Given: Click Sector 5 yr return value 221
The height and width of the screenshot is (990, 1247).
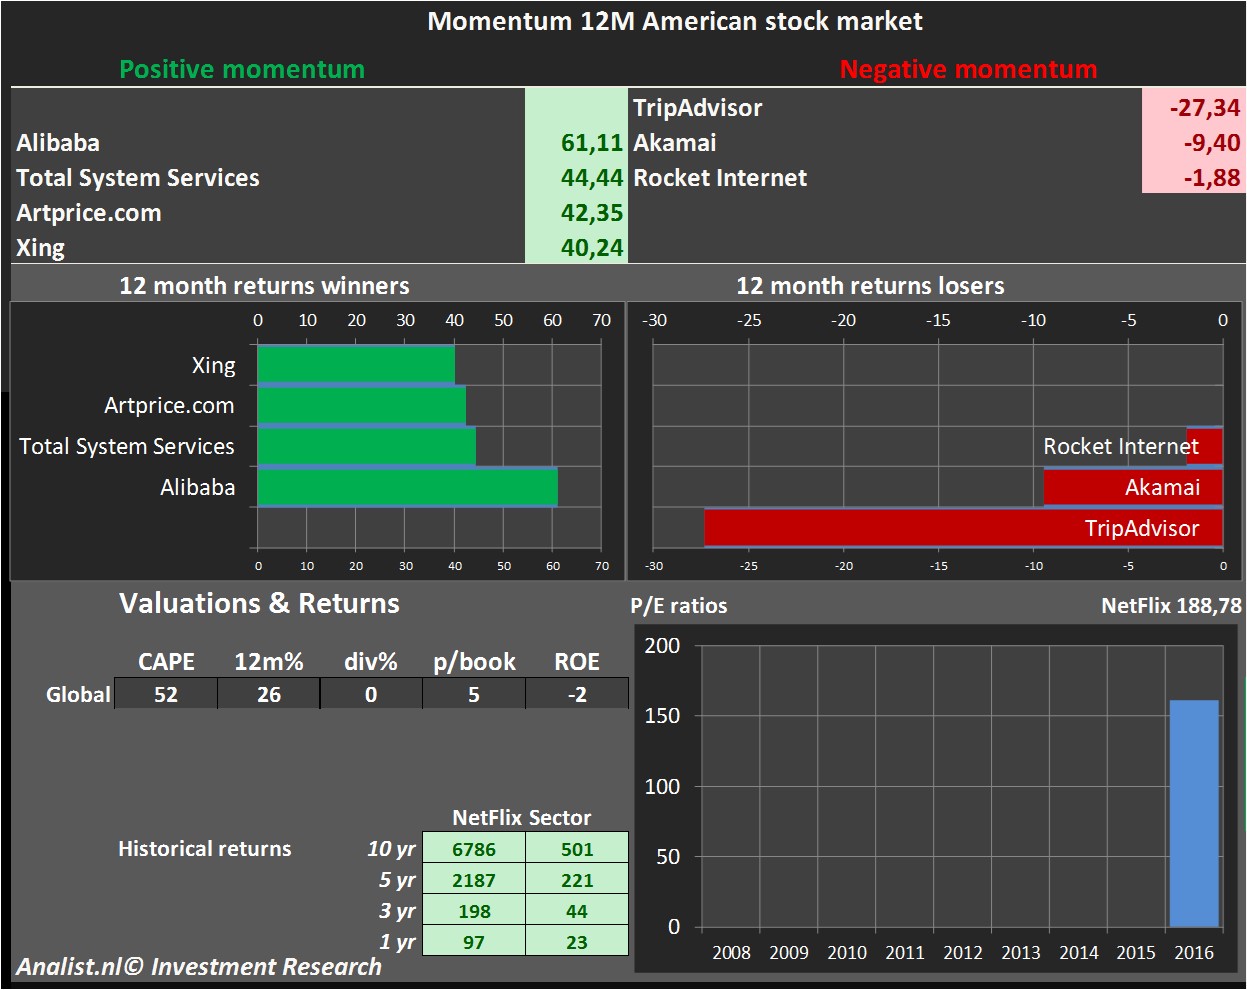Looking at the screenshot, I should 577,880.
